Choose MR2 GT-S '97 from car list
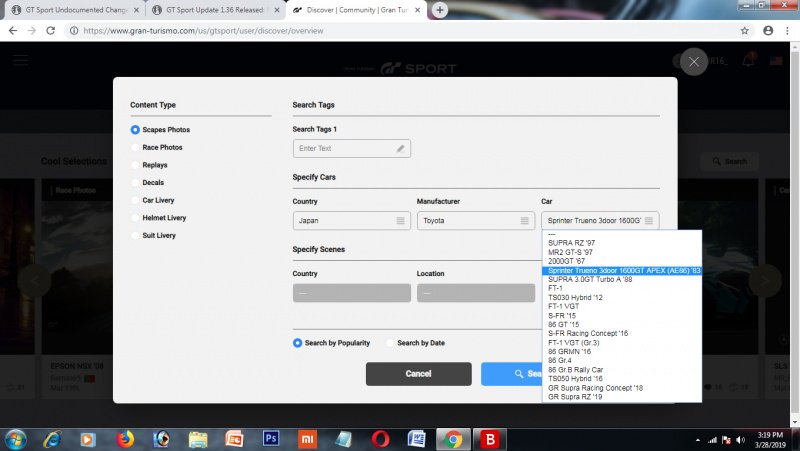This screenshot has width=800, height=451. coord(622,252)
